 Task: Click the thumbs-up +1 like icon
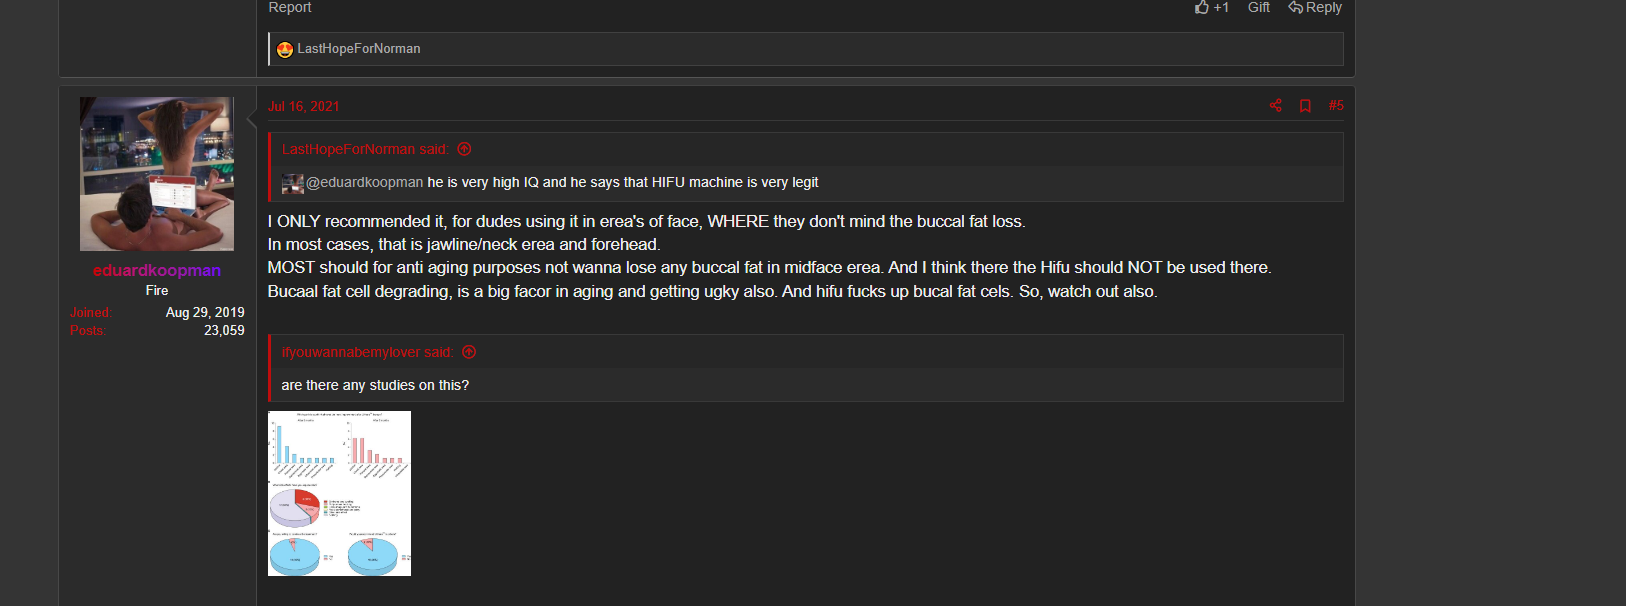1202,7
